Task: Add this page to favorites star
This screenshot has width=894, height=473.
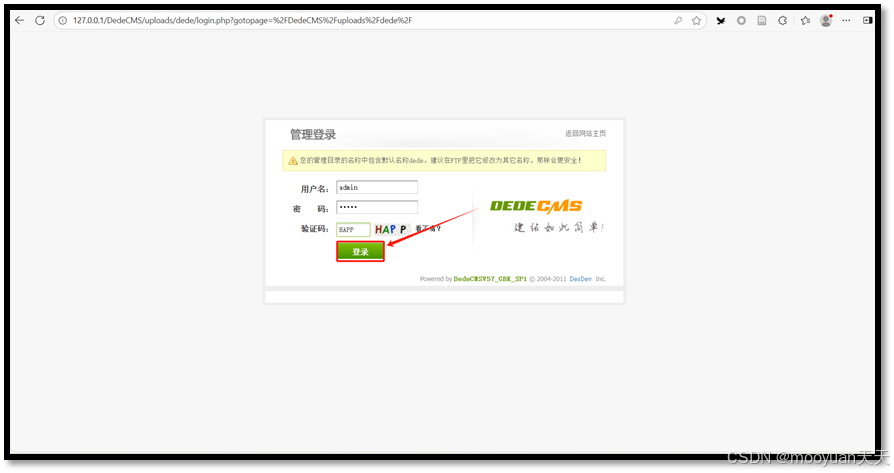Action: click(696, 21)
